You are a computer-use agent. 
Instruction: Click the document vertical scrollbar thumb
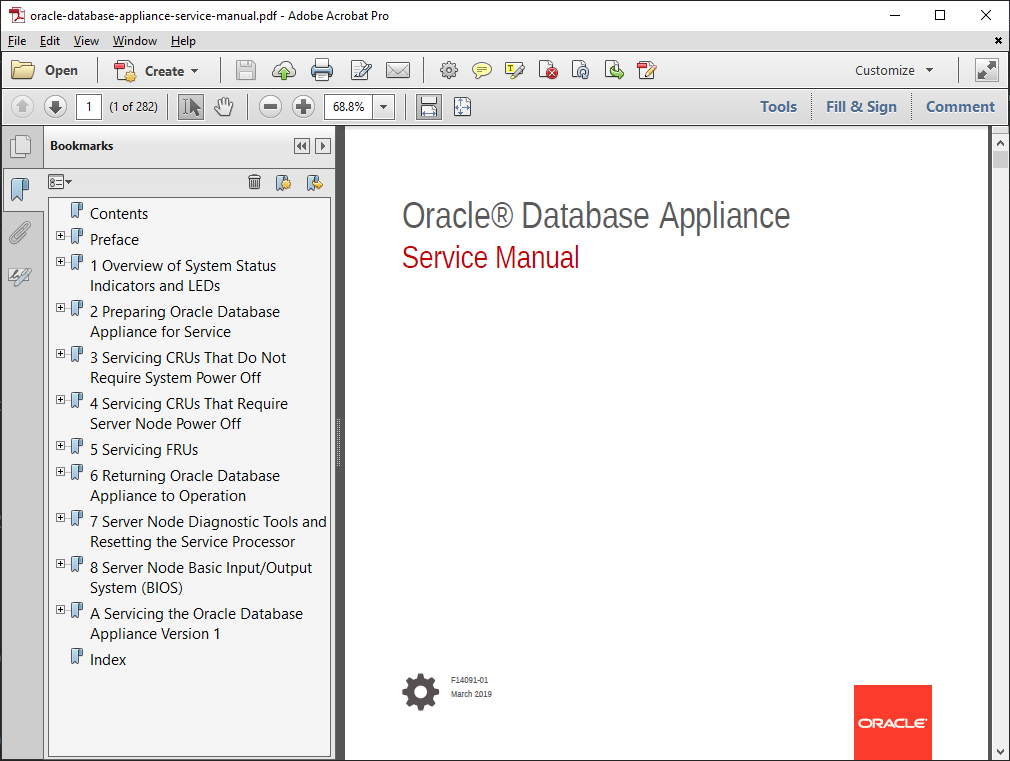(x=1000, y=159)
